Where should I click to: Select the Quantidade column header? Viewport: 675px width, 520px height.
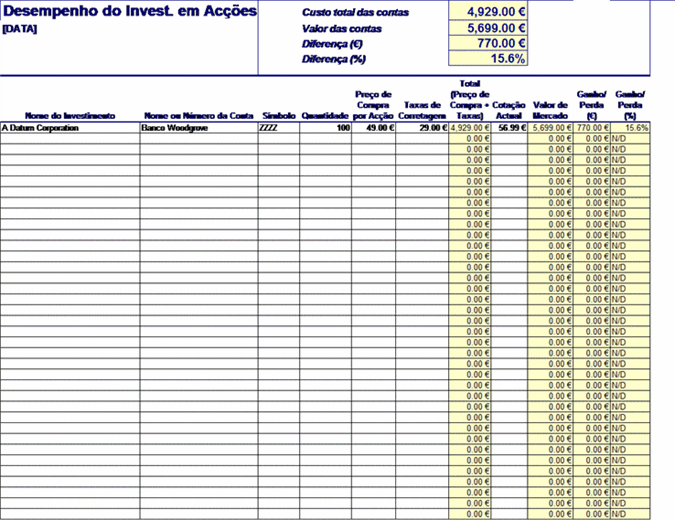[x=325, y=115]
